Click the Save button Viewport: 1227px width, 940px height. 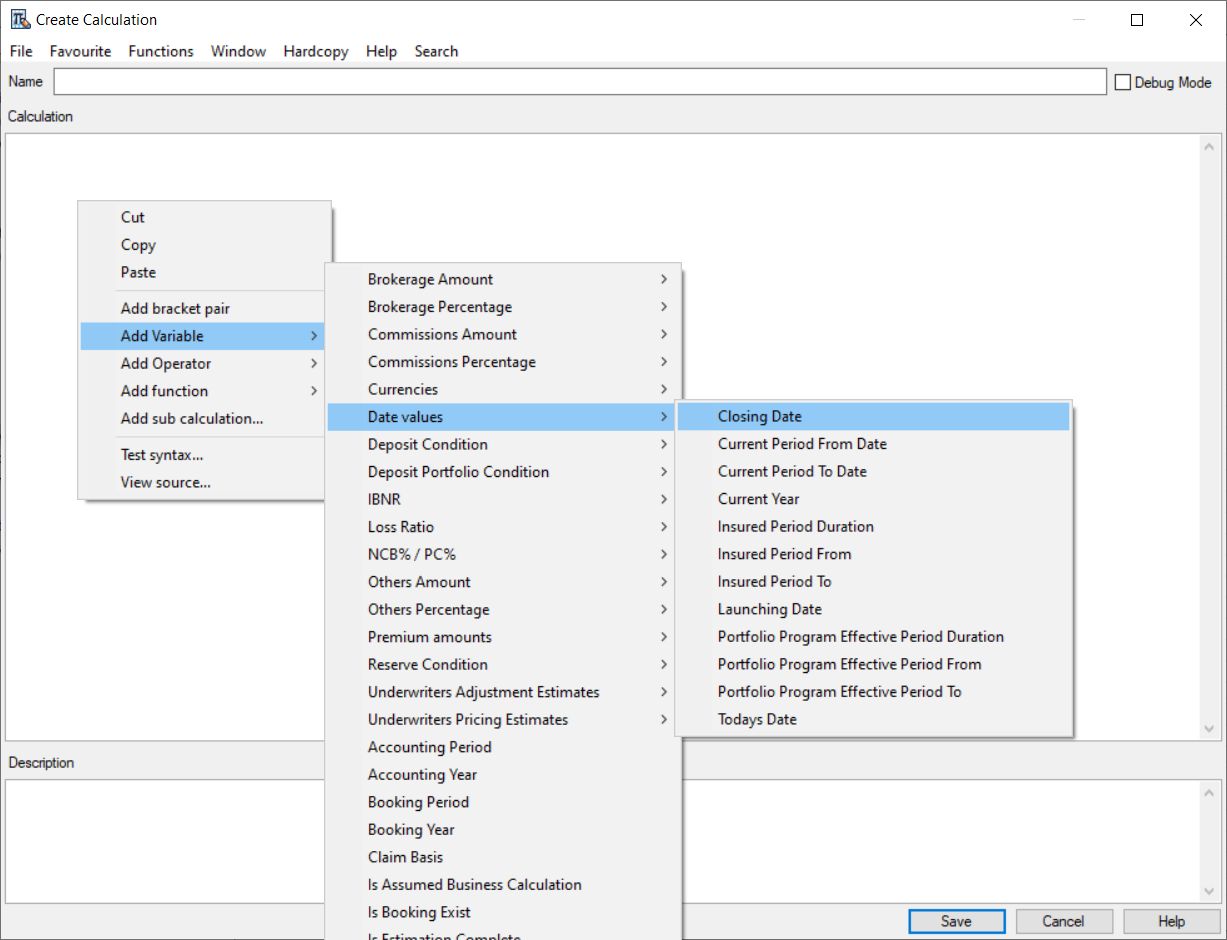coord(956,921)
